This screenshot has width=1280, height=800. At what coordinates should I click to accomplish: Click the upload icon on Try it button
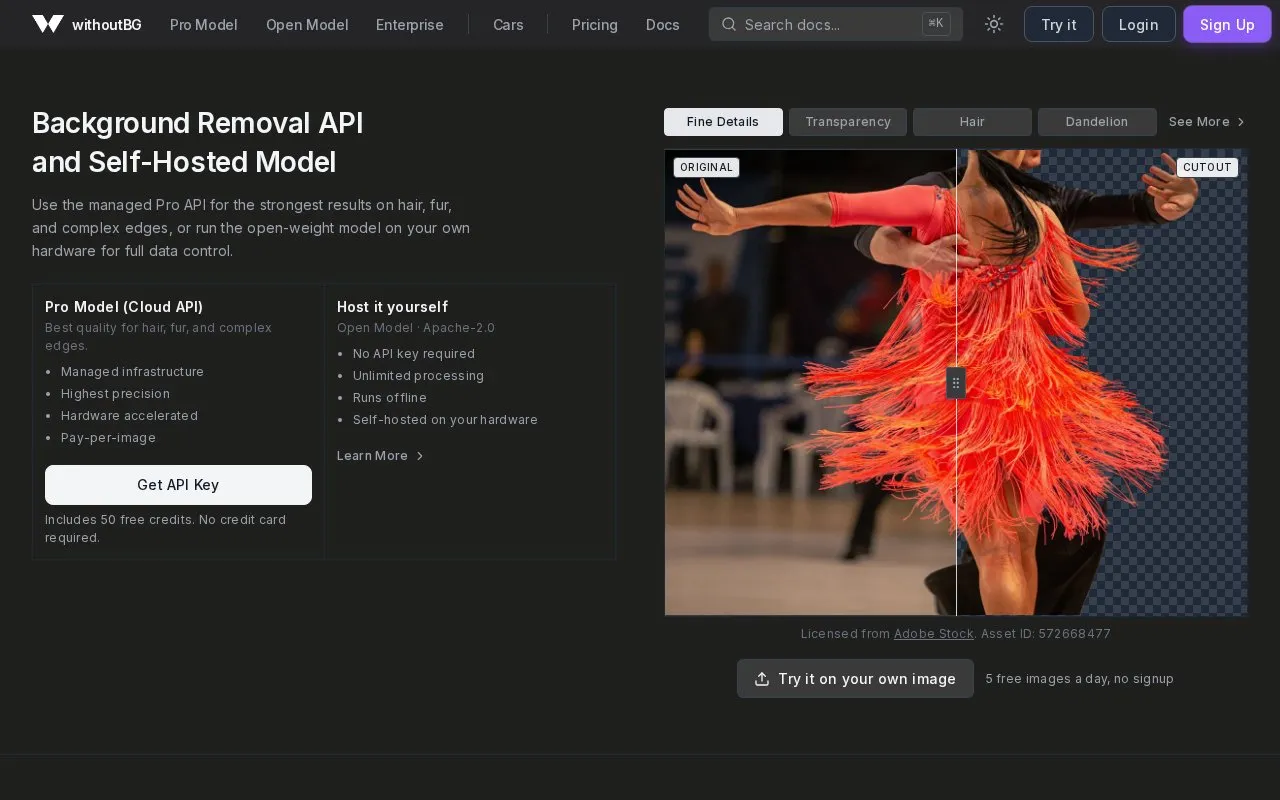click(x=762, y=679)
